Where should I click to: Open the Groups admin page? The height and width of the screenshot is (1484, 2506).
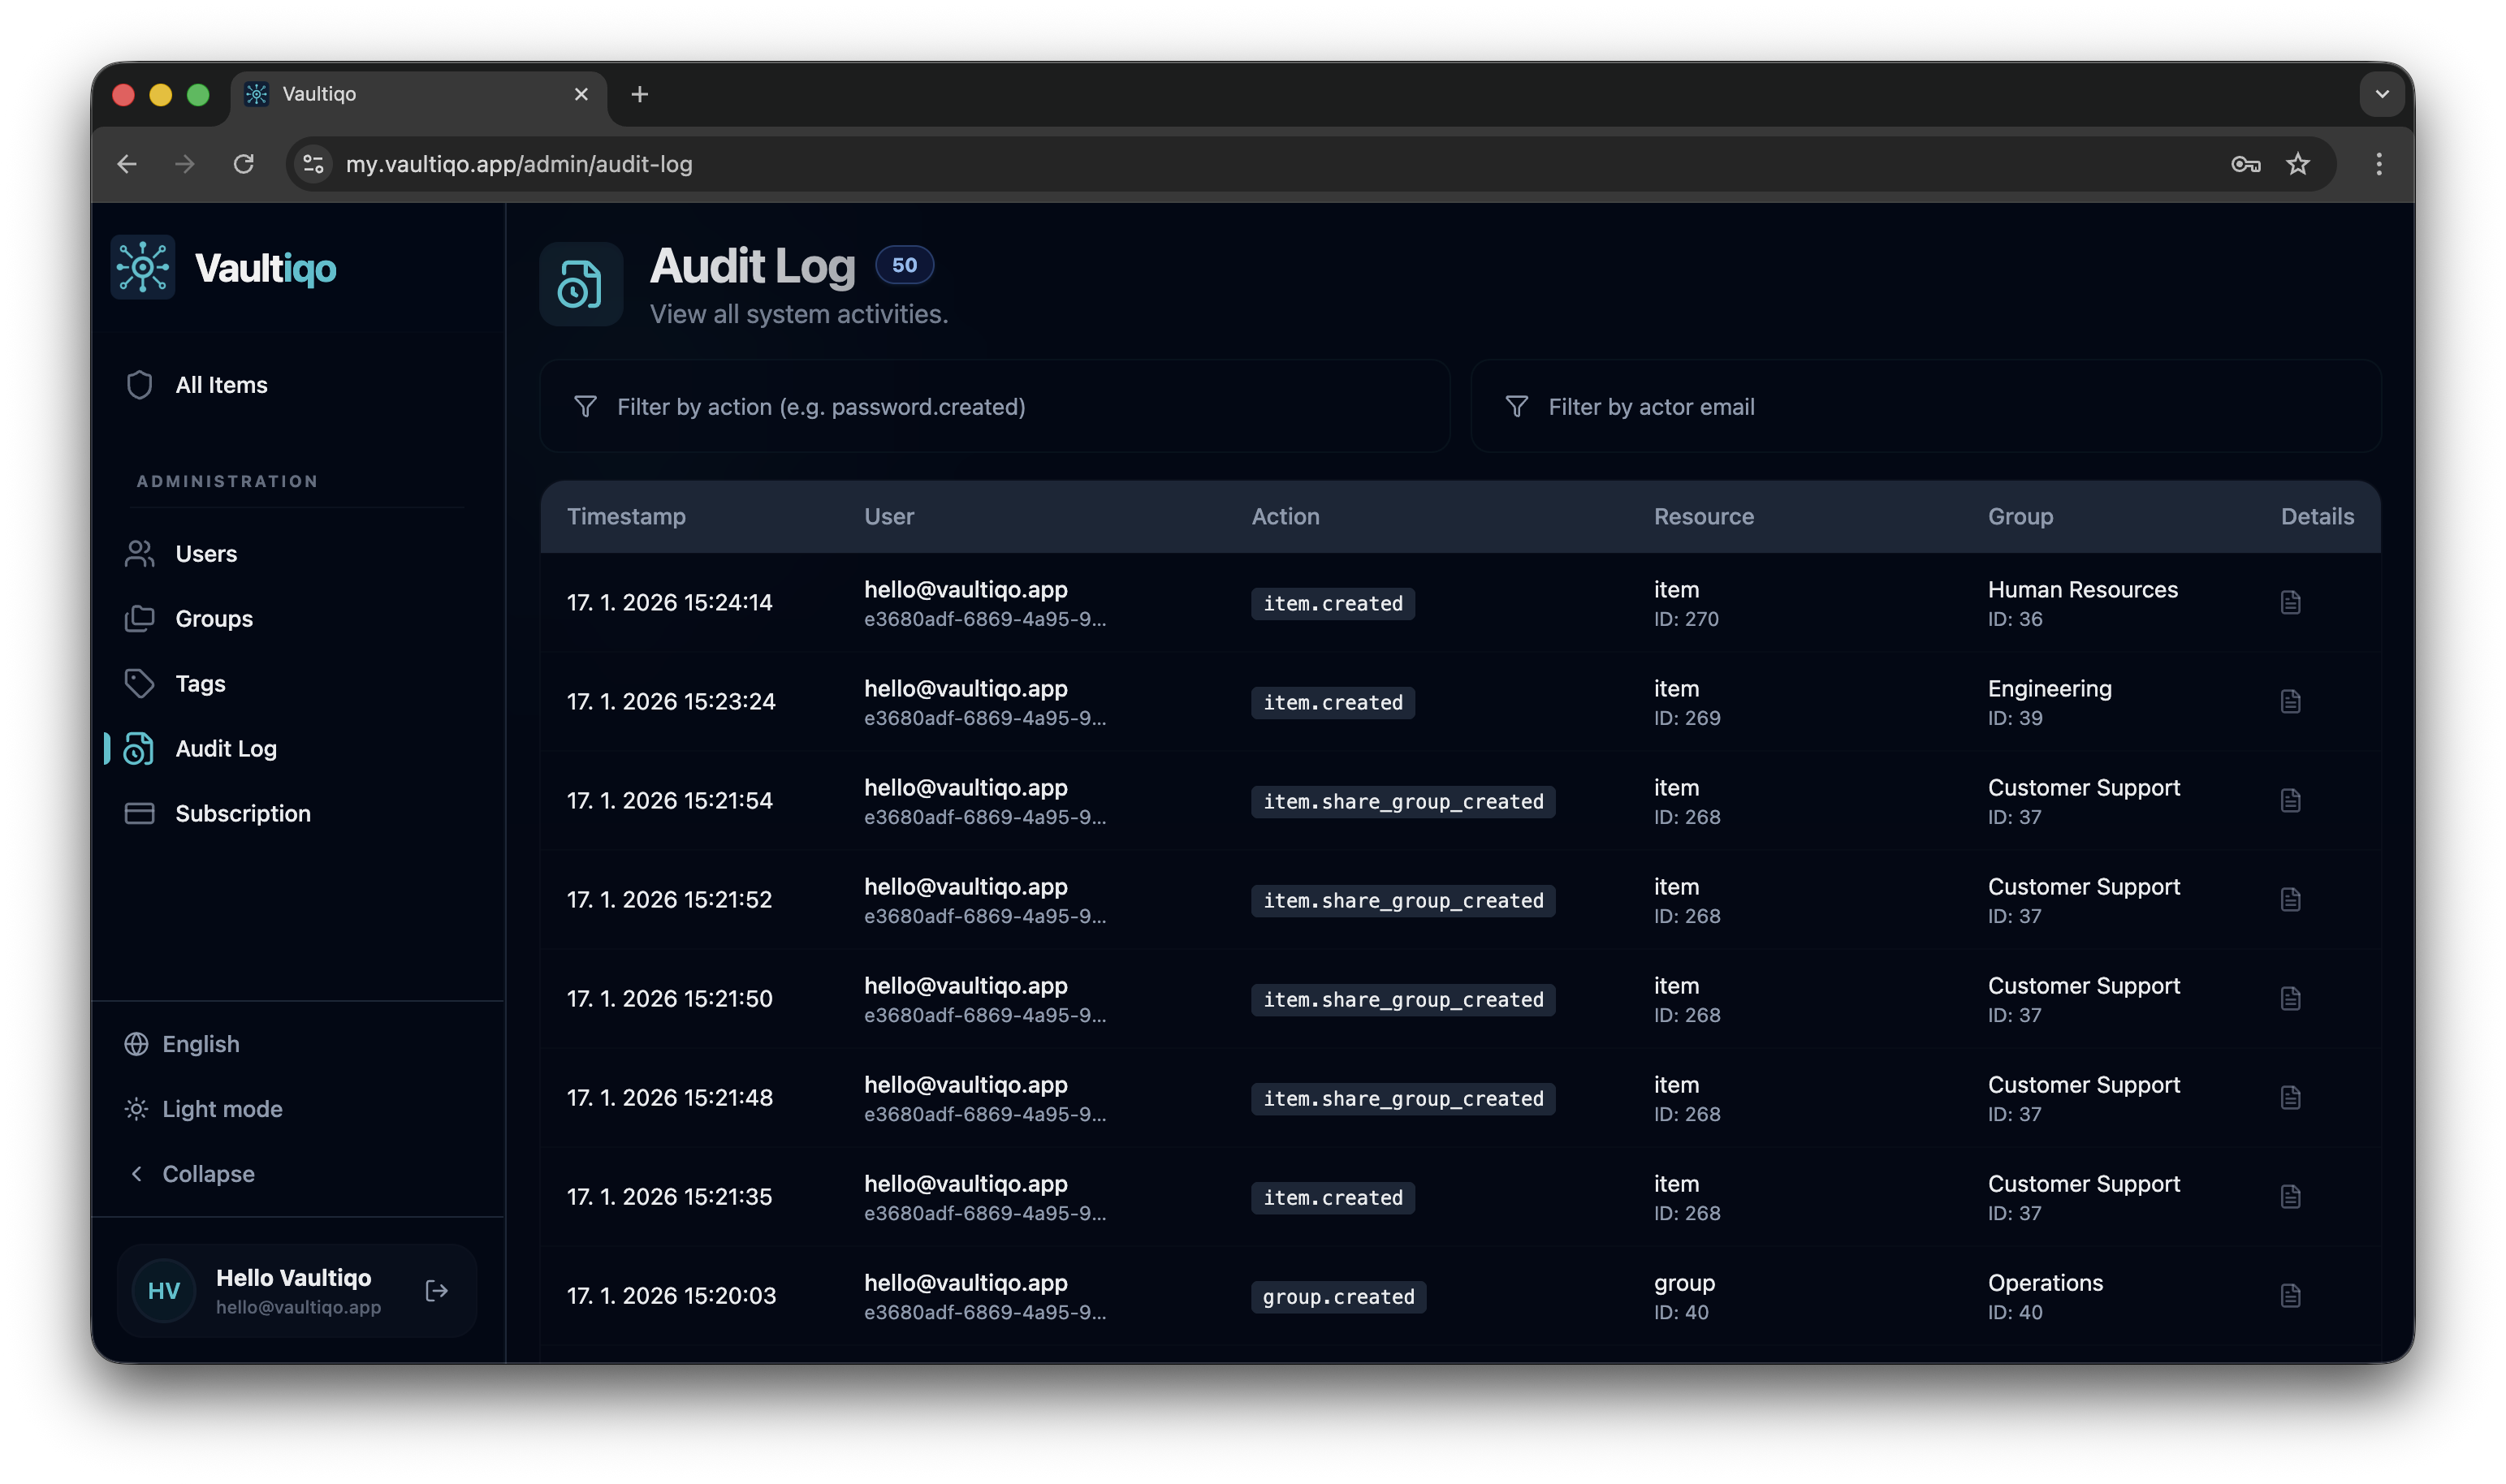click(213, 619)
